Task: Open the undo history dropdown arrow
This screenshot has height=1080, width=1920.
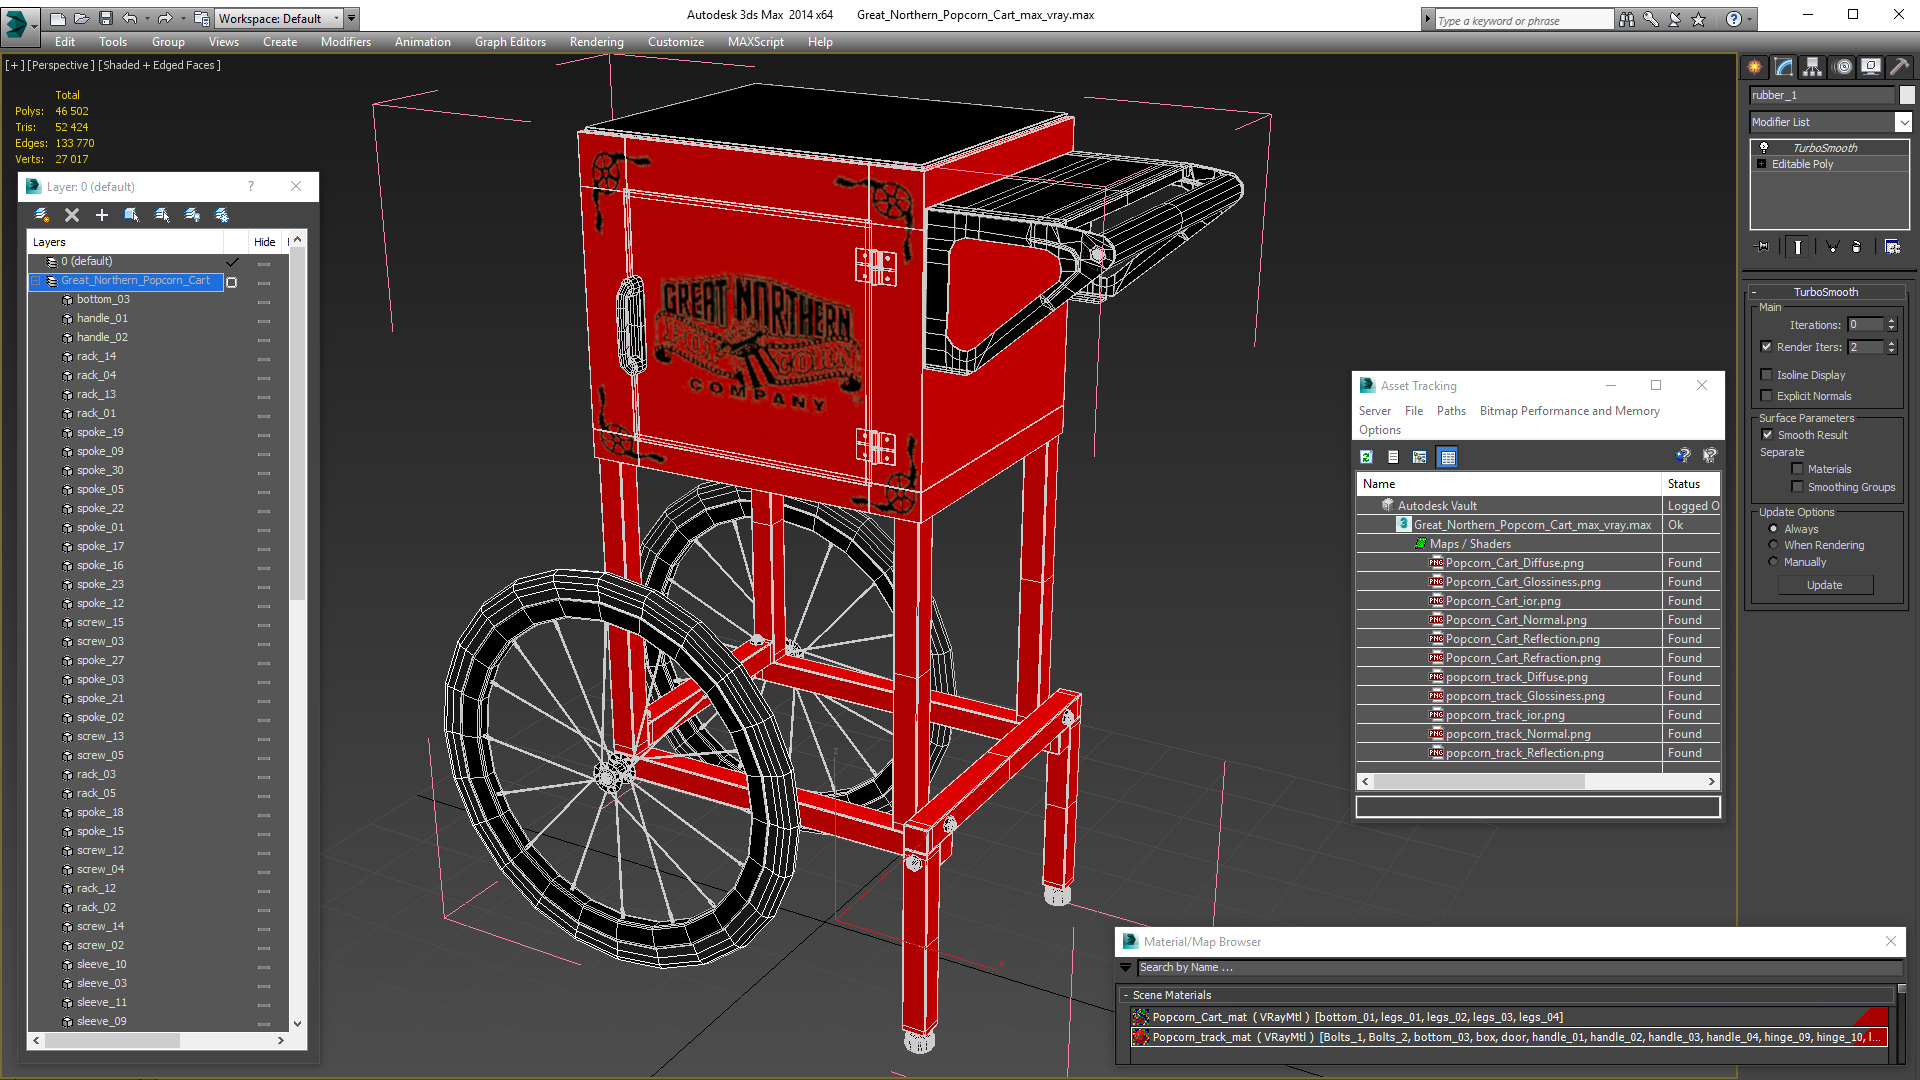Action: click(x=147, y=18)
